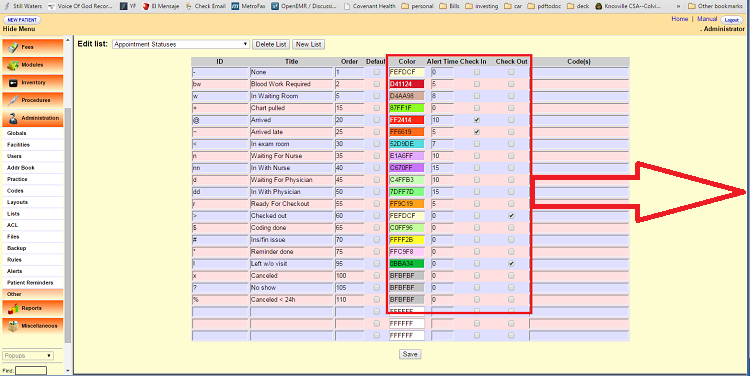This screenshot has height=376, width=750.
Task: Edit the ID field containing 'bw'
Action: tap(220, 84)
